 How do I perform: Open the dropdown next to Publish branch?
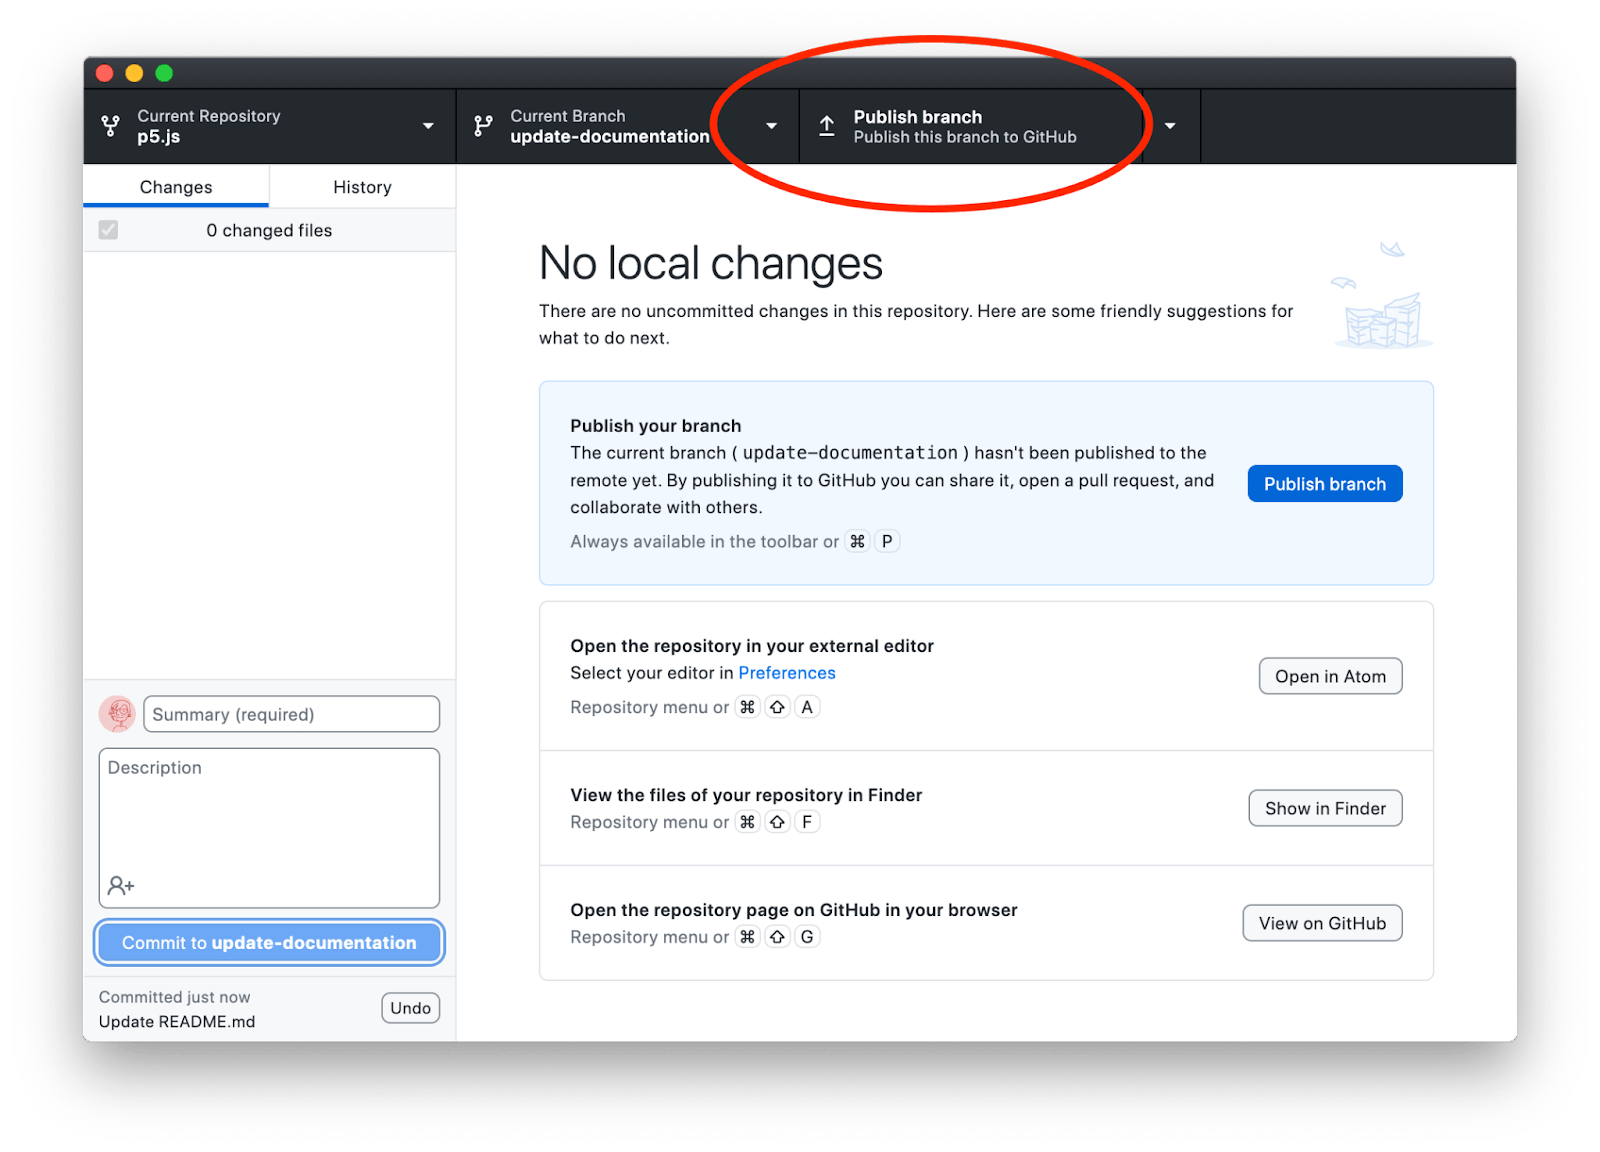pos(1169,126)
